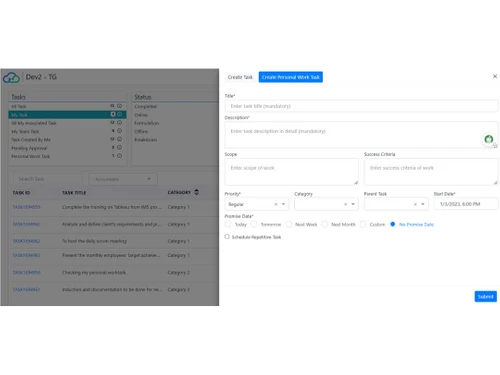Open the Parent Task dropdown

(x=423, y=204)
